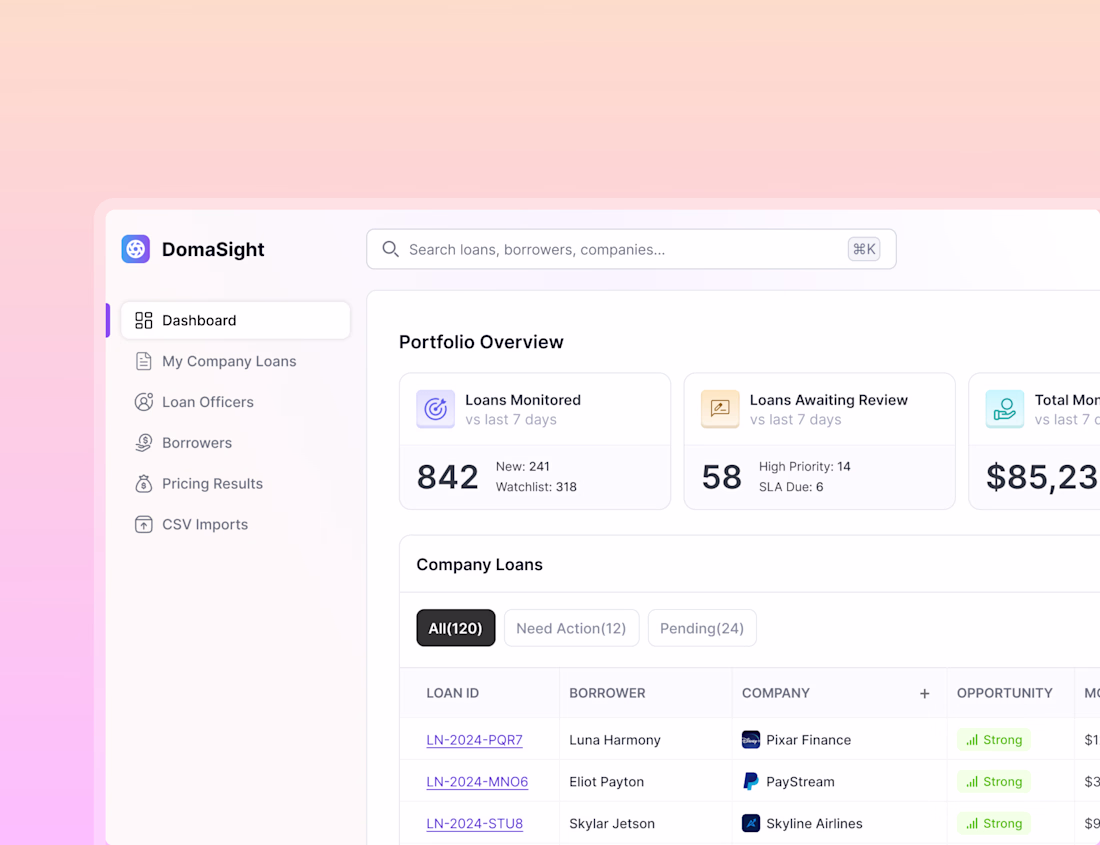Switch to Need Action(12) tab
1100x845 pixels.
click(571, 628)
